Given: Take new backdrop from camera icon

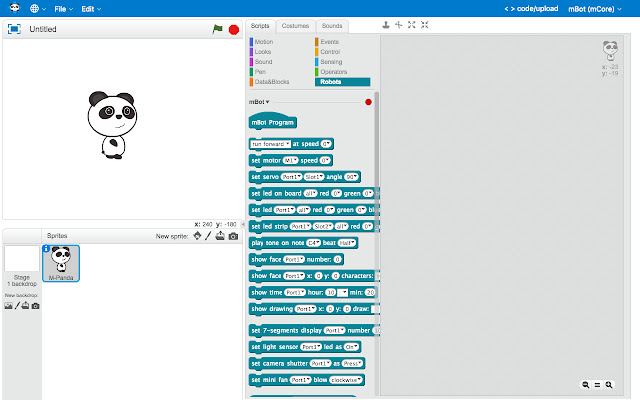Looking at the screenshot, I should point(36,306).
